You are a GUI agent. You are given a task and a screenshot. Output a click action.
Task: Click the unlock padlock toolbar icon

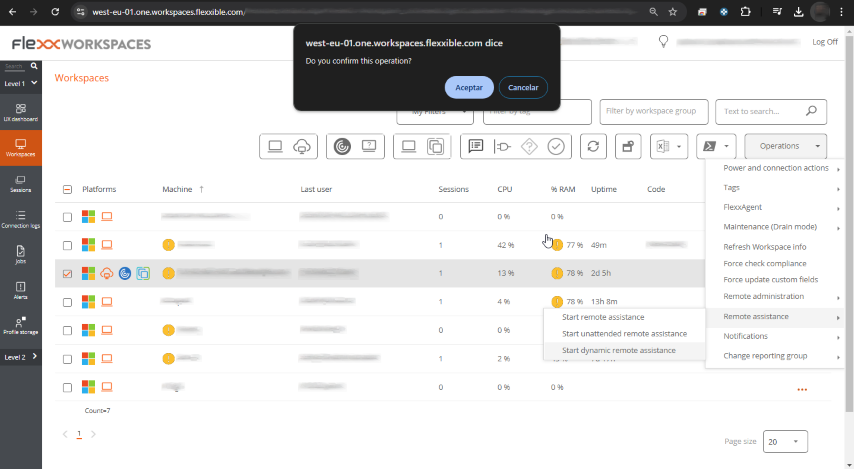(628, 146)
